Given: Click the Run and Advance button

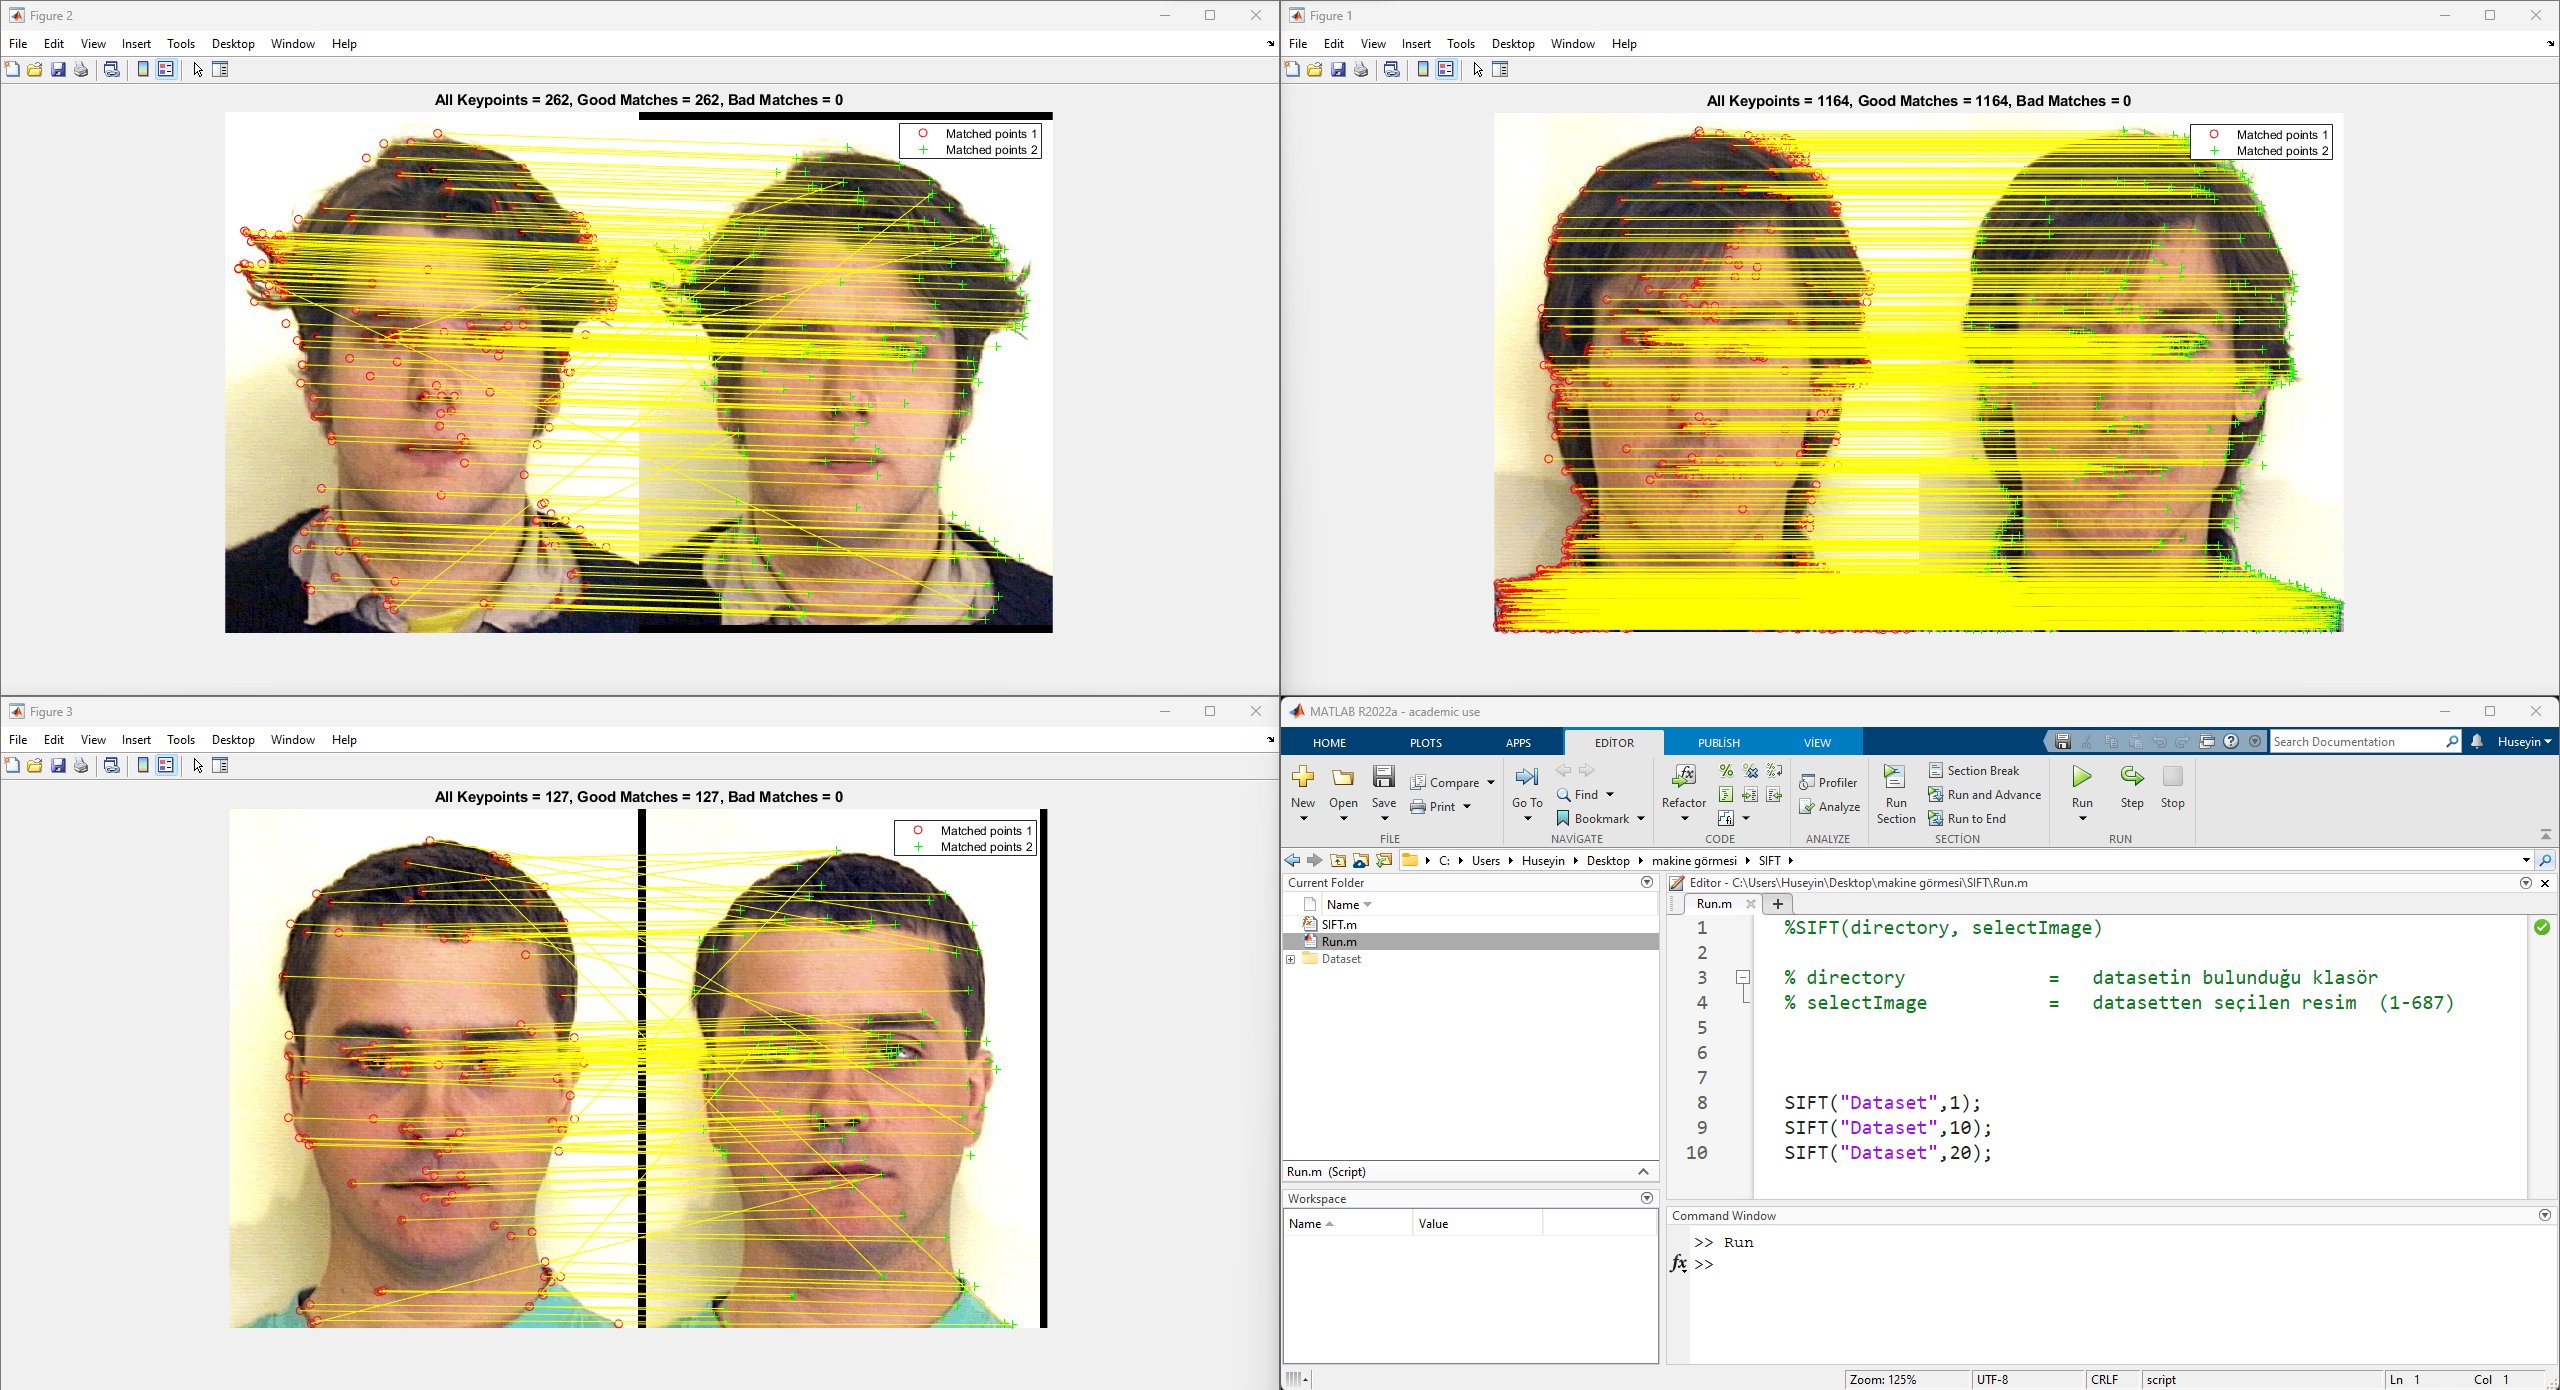Looking at the screenshot, I should tap(1984, 795).
